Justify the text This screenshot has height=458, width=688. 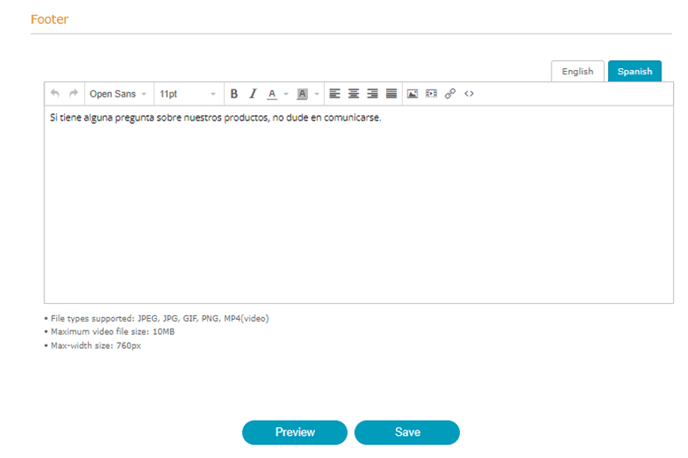(x=391, y=94)
